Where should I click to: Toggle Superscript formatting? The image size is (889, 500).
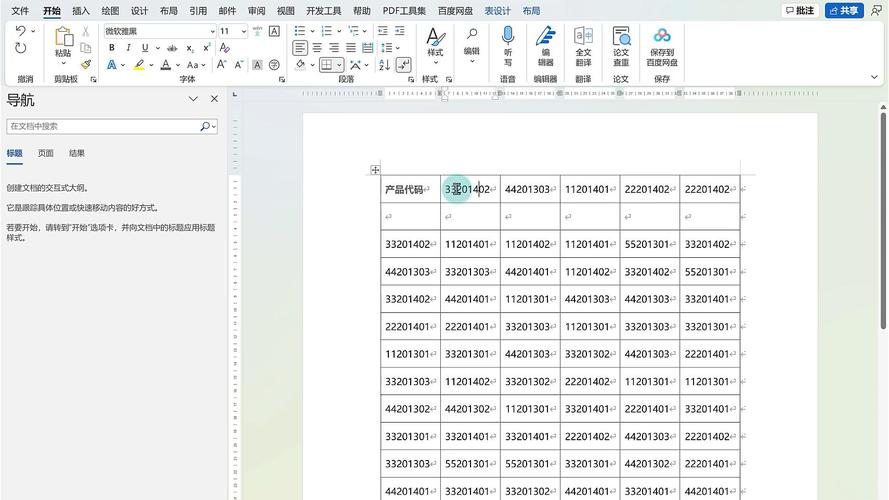tap(207, 48)
